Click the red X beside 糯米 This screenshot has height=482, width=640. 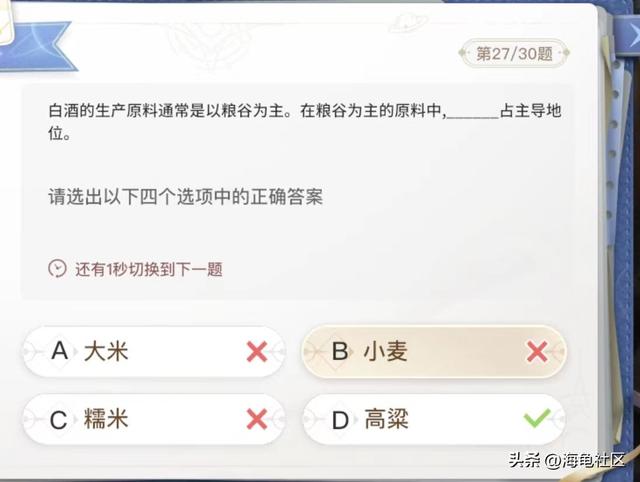pyautogui.click(x=257, y=420)
